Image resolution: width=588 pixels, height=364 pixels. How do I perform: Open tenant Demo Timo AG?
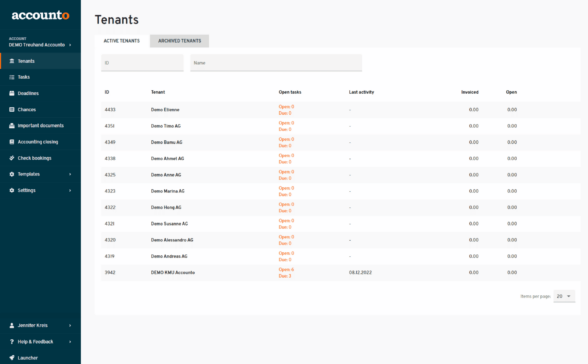[166, 126]
